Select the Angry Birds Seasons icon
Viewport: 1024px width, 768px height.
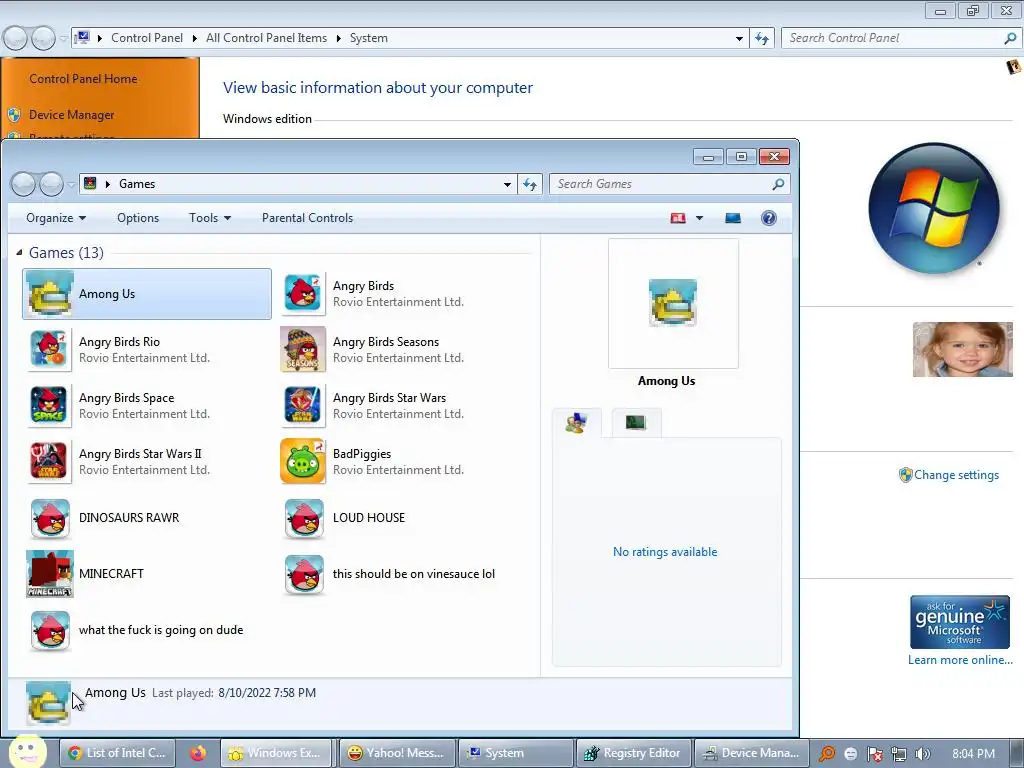(x=303, y=349)
